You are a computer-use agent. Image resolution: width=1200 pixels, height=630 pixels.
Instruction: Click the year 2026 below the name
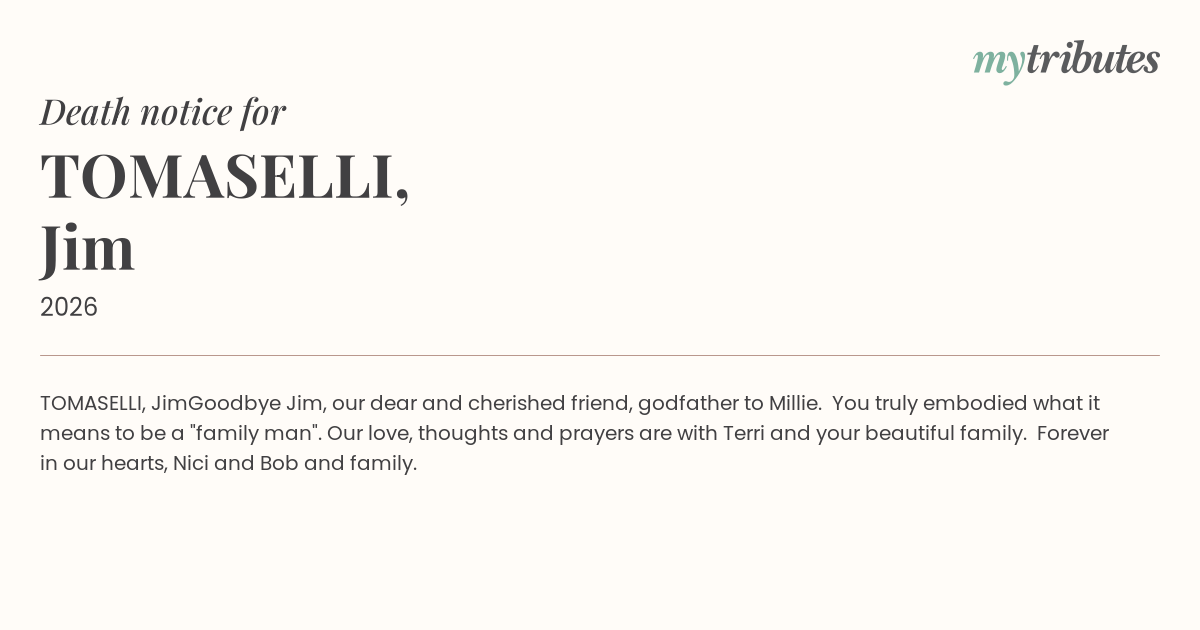click(69, 307)
